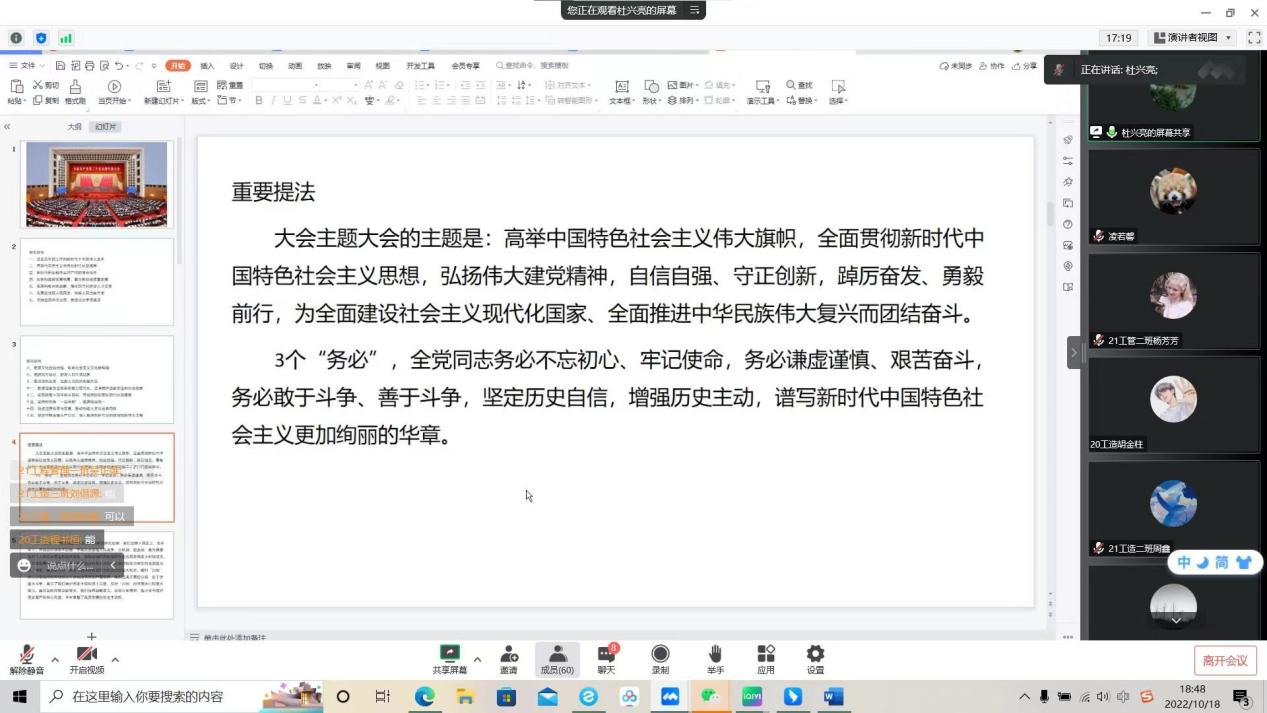Viewport: 1267px width, 713px height.
Task: Unmute microphone via 解除静音
Action: (27, 659)
